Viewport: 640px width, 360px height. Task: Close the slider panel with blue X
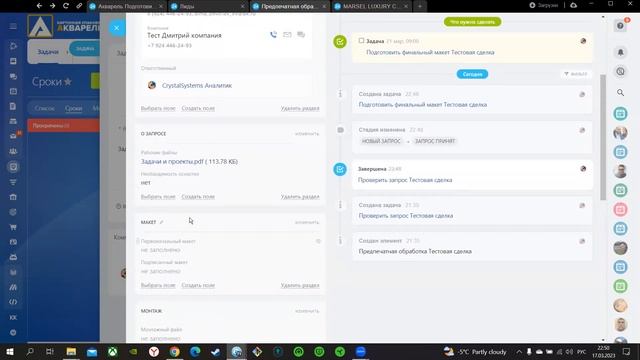point(117,28)
